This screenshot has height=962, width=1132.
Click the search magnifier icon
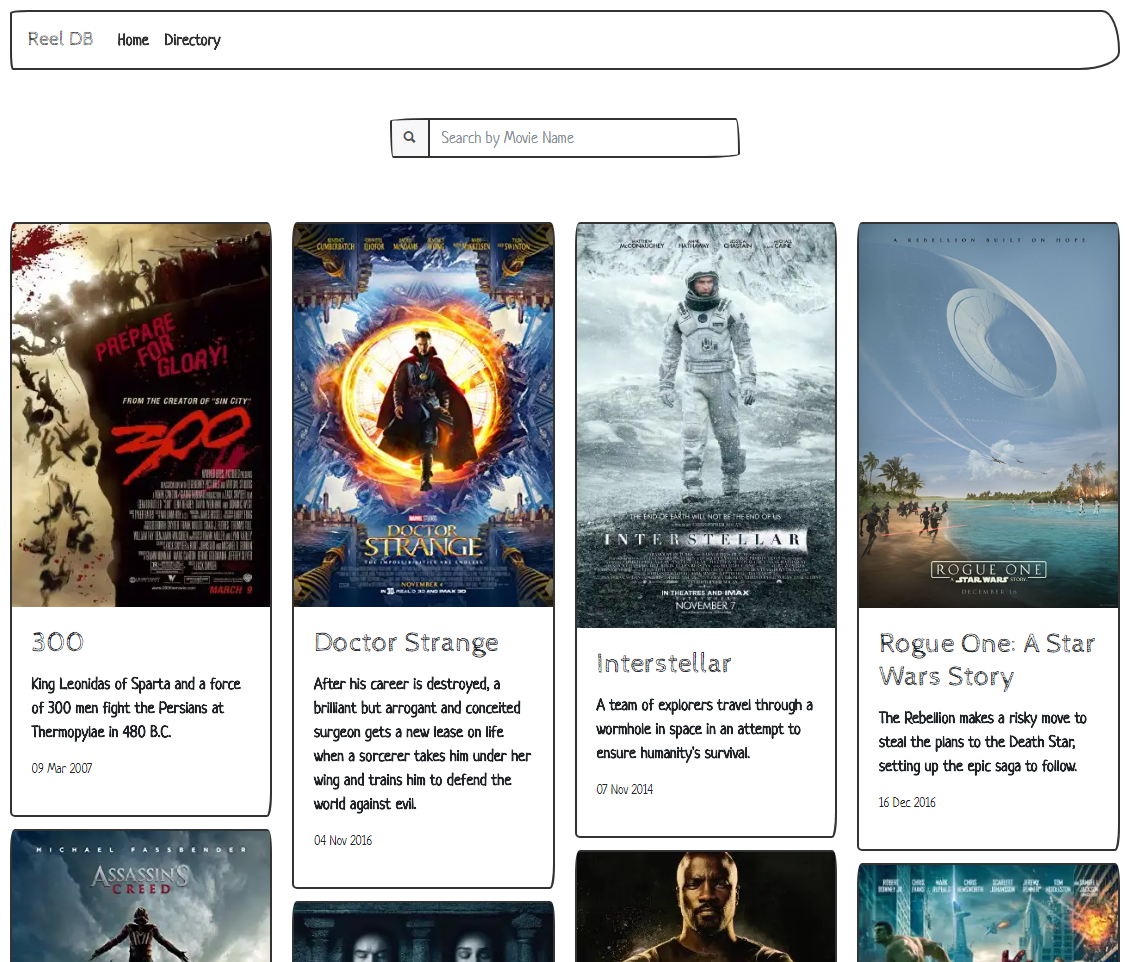coord(409,137)
